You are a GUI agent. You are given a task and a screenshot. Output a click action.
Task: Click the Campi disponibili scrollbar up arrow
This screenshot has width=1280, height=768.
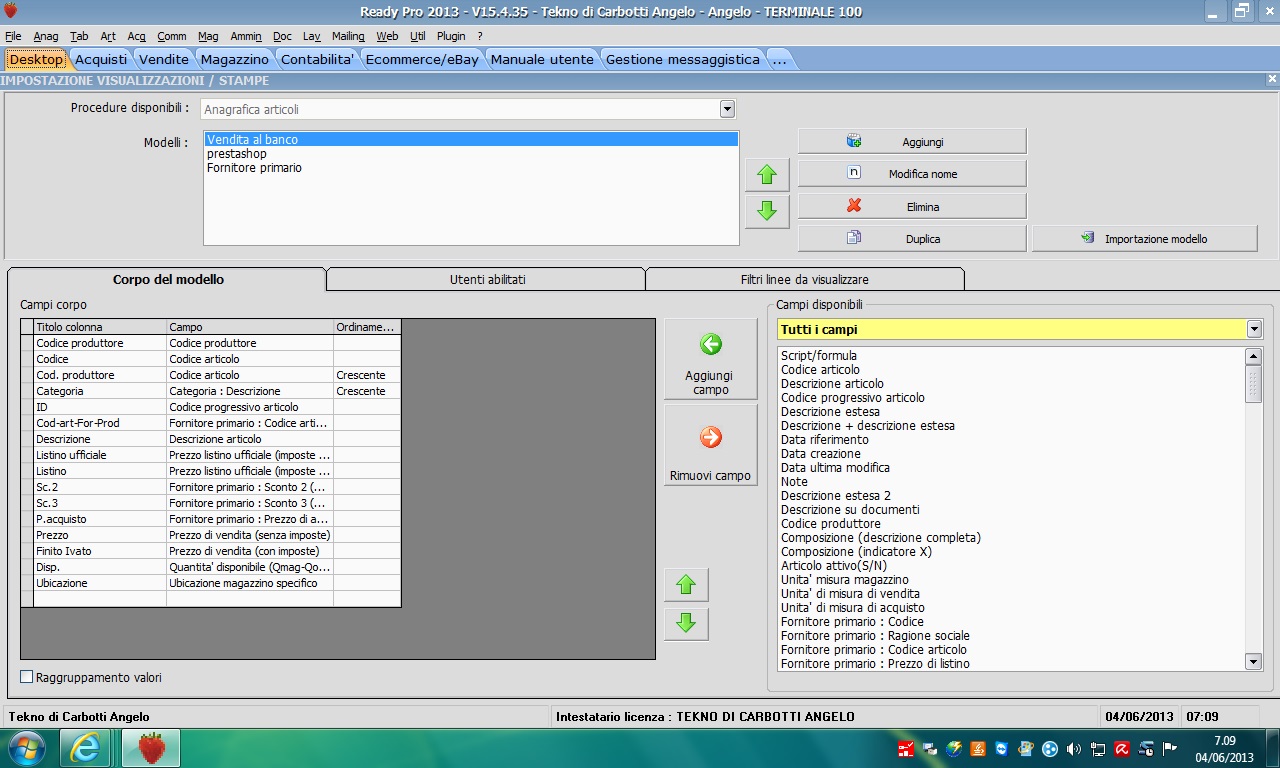[1254, 356]
